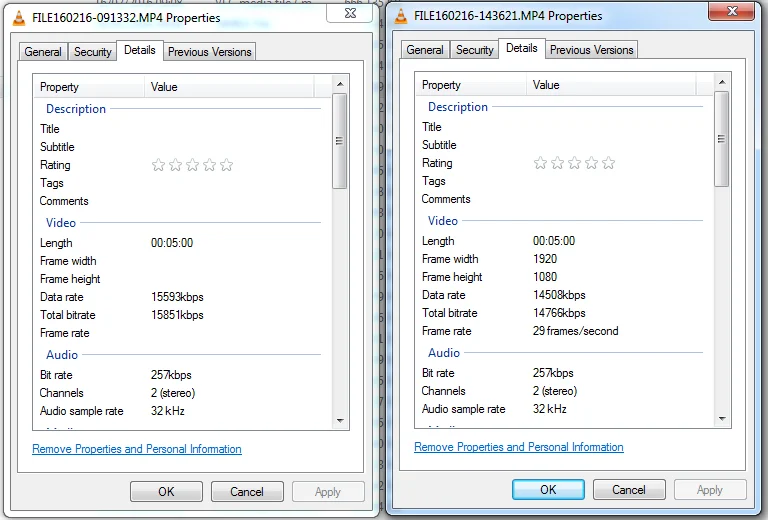Screen dimensions: 768x520
Task: Open Previous Versions tab in 143621 window
Action: coord(592,50)
